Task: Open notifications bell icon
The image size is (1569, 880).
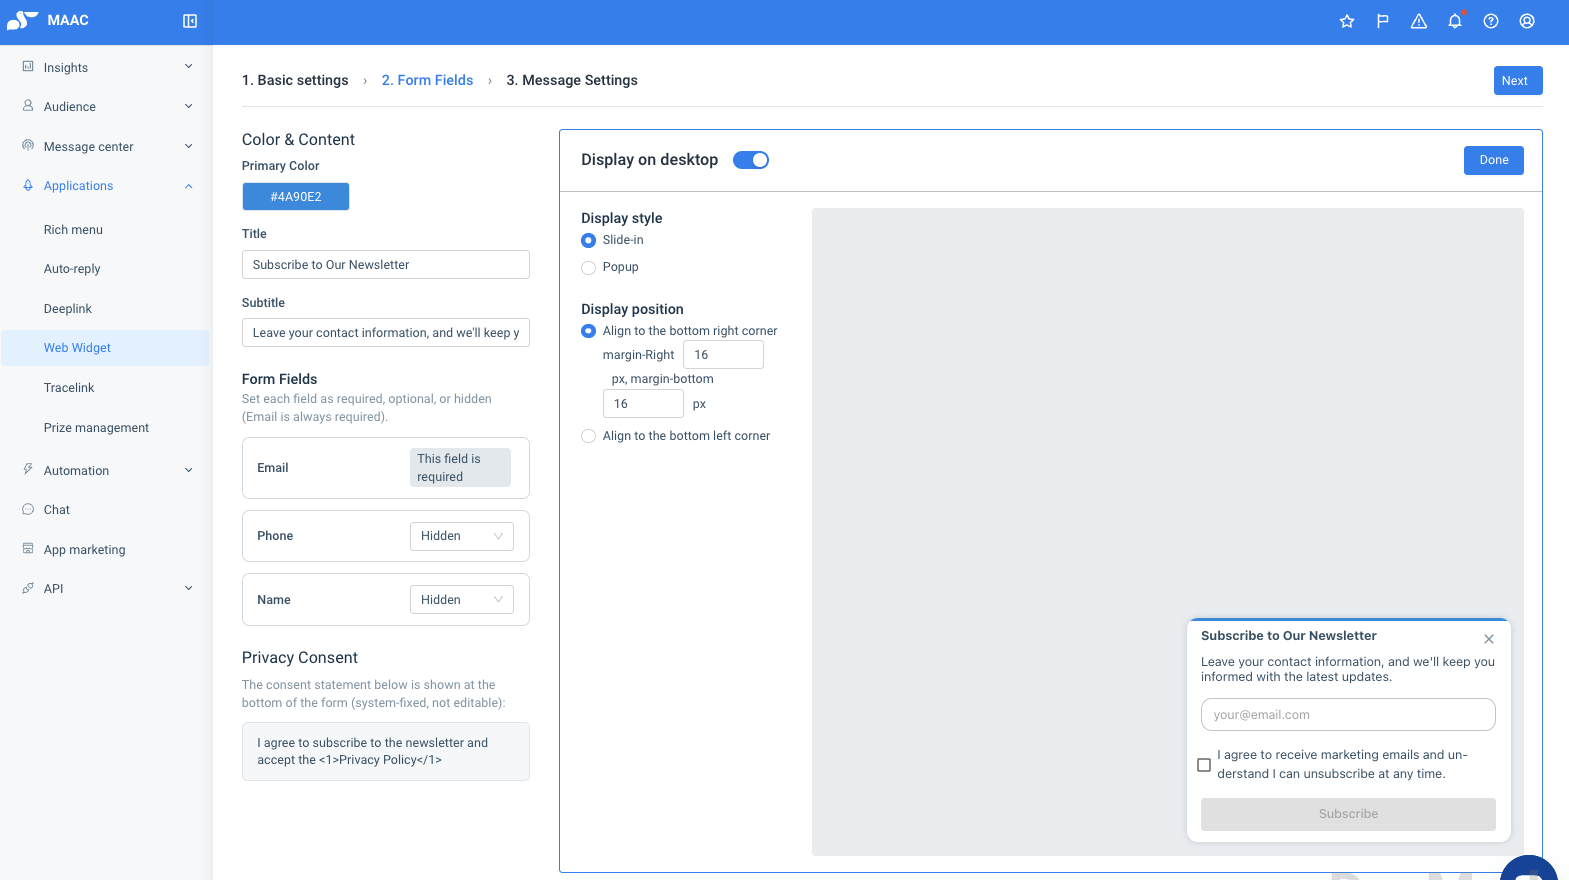Action: [x=1455, y=21]
